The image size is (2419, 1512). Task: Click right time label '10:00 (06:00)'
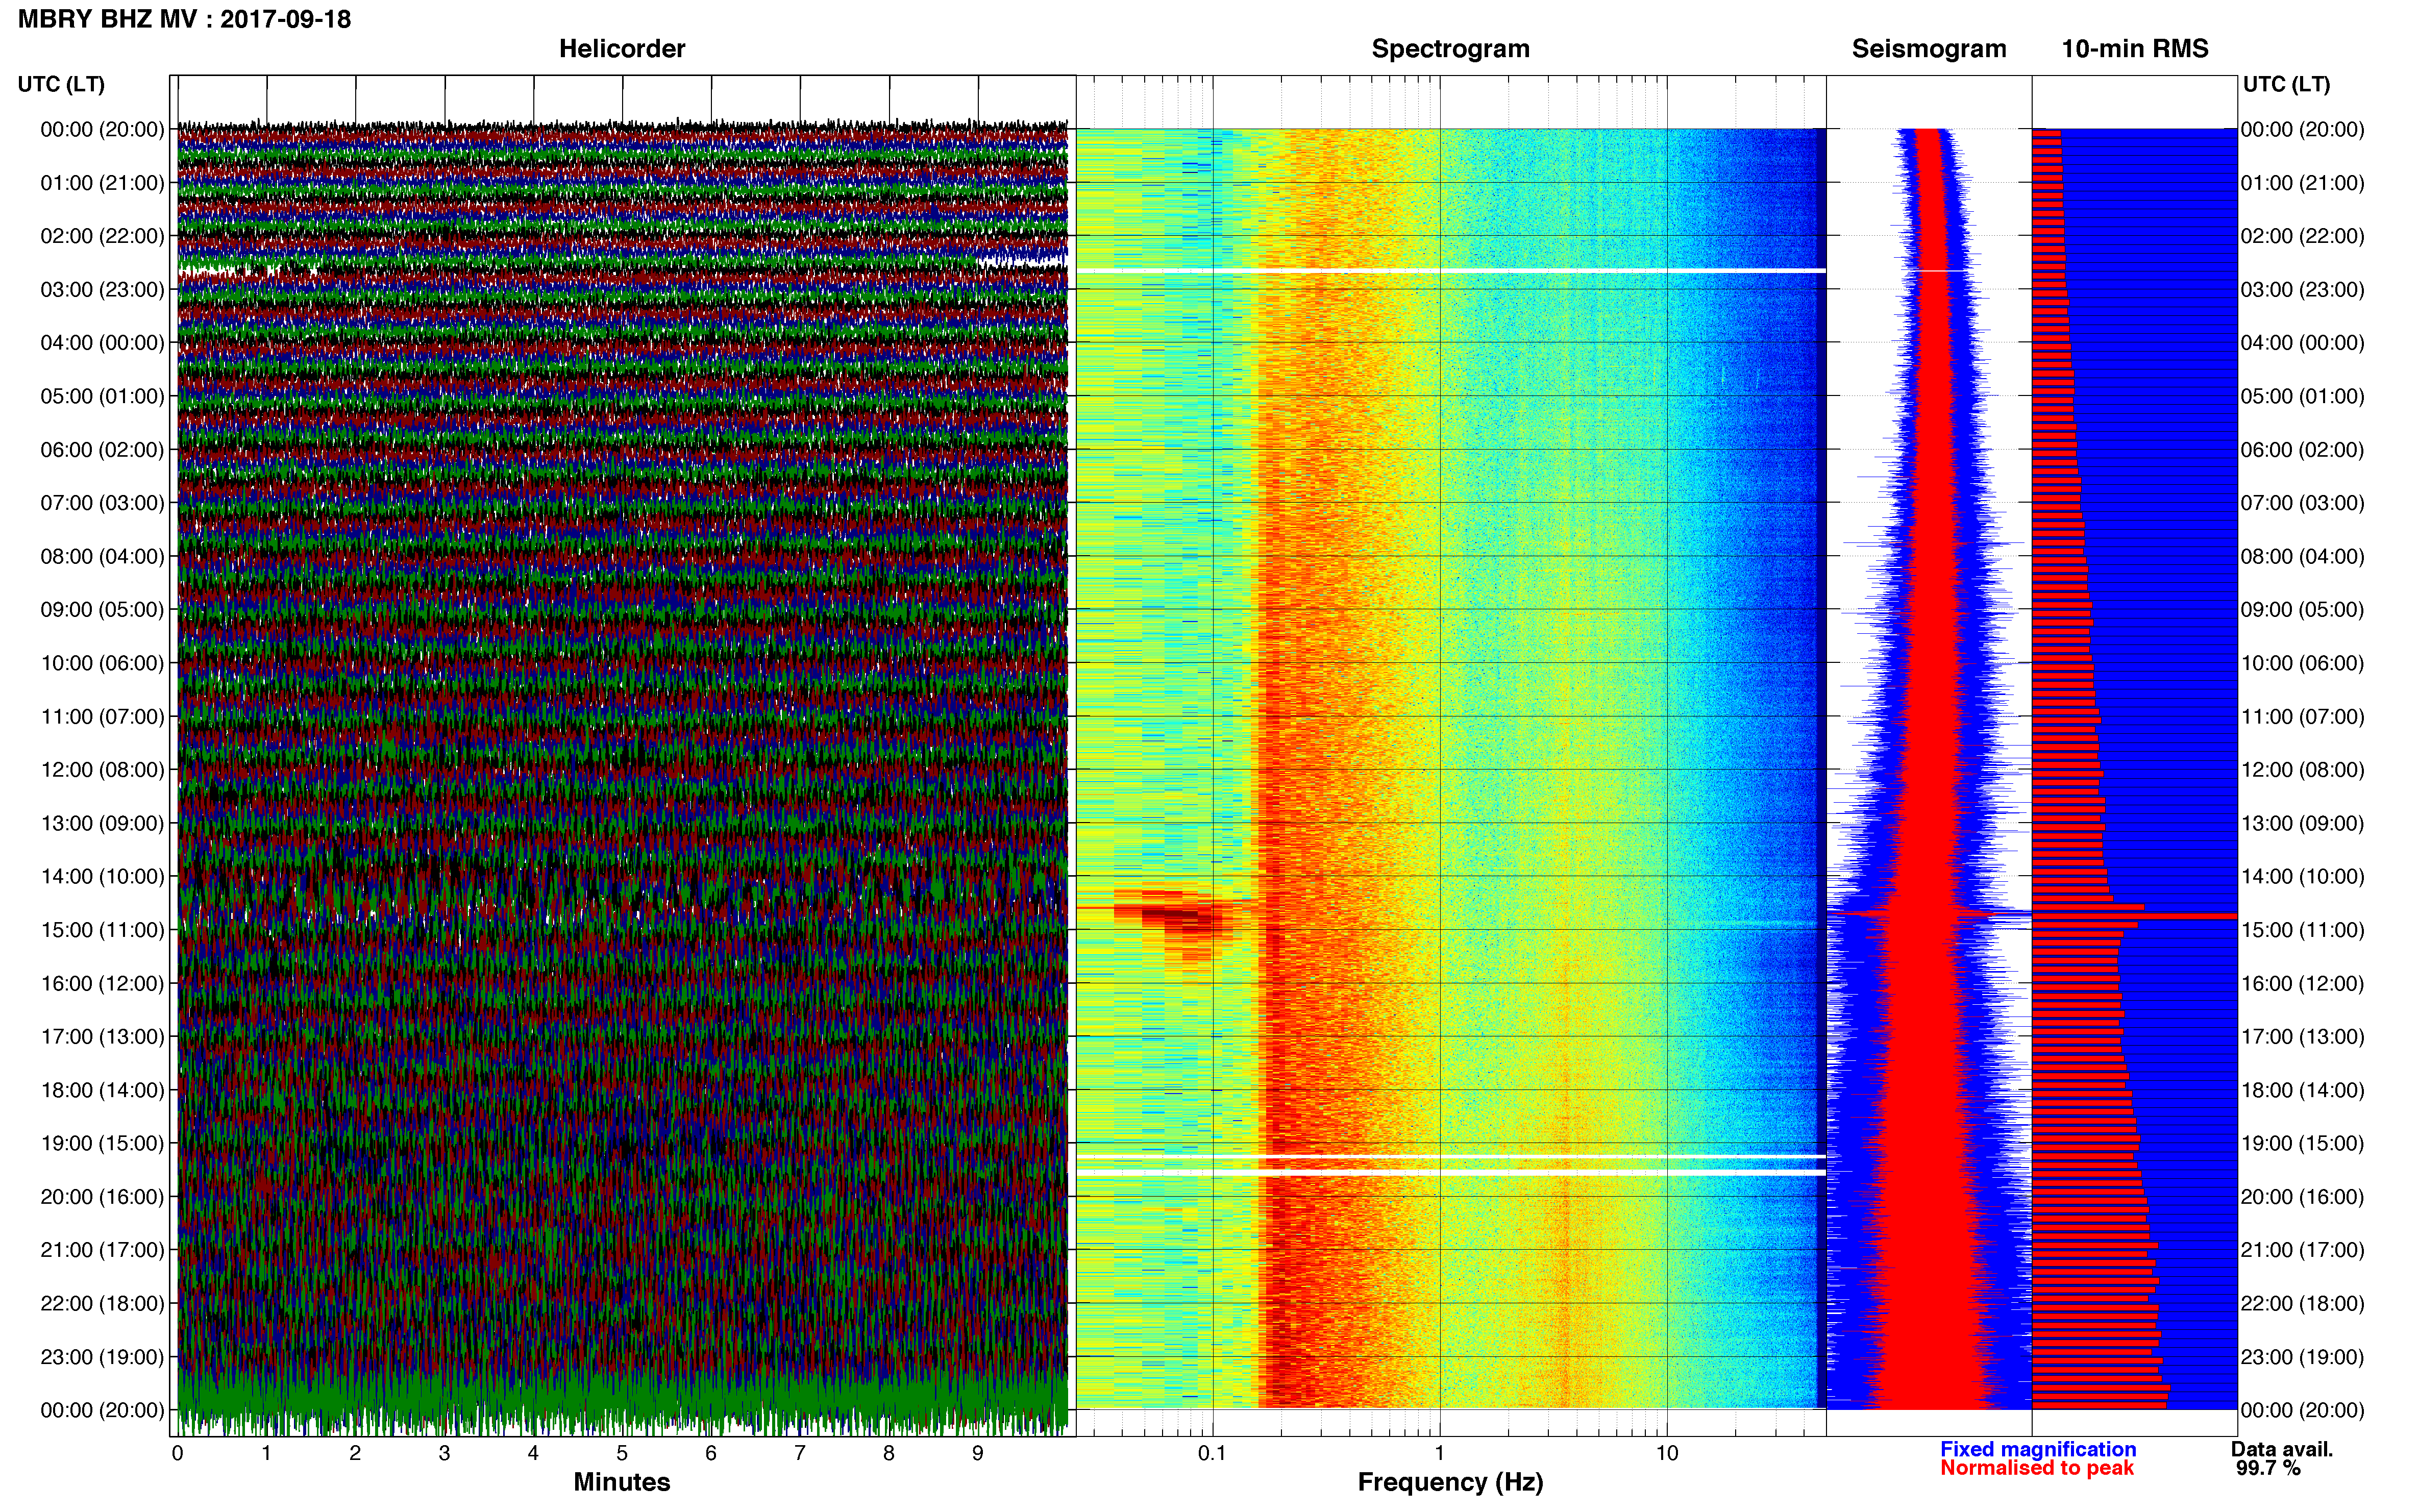[2302, 663]
